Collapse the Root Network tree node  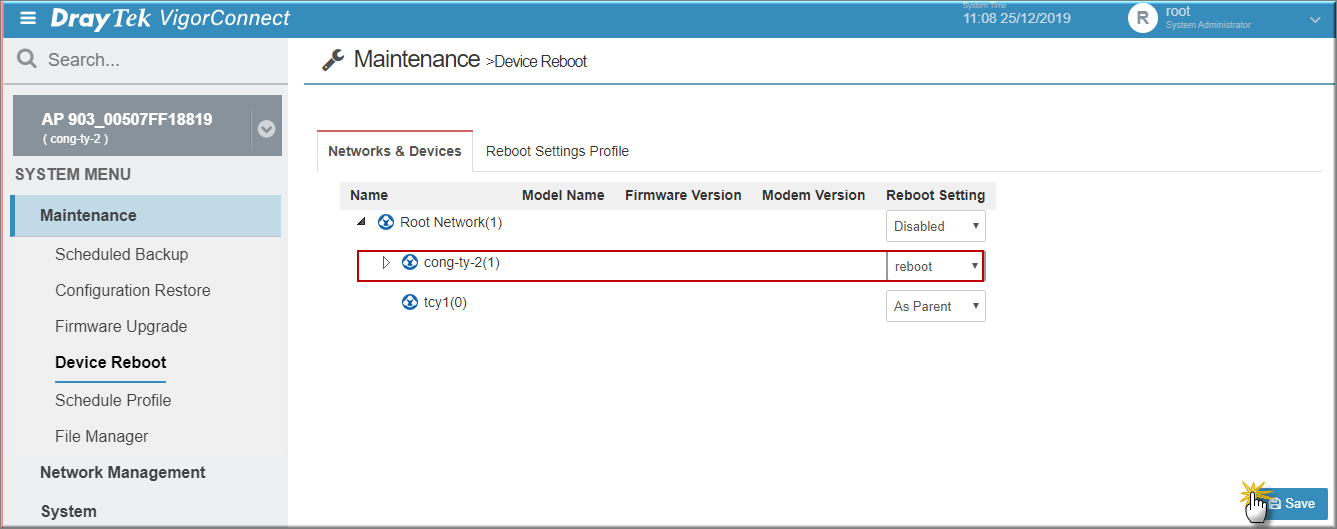coord(361,222)
